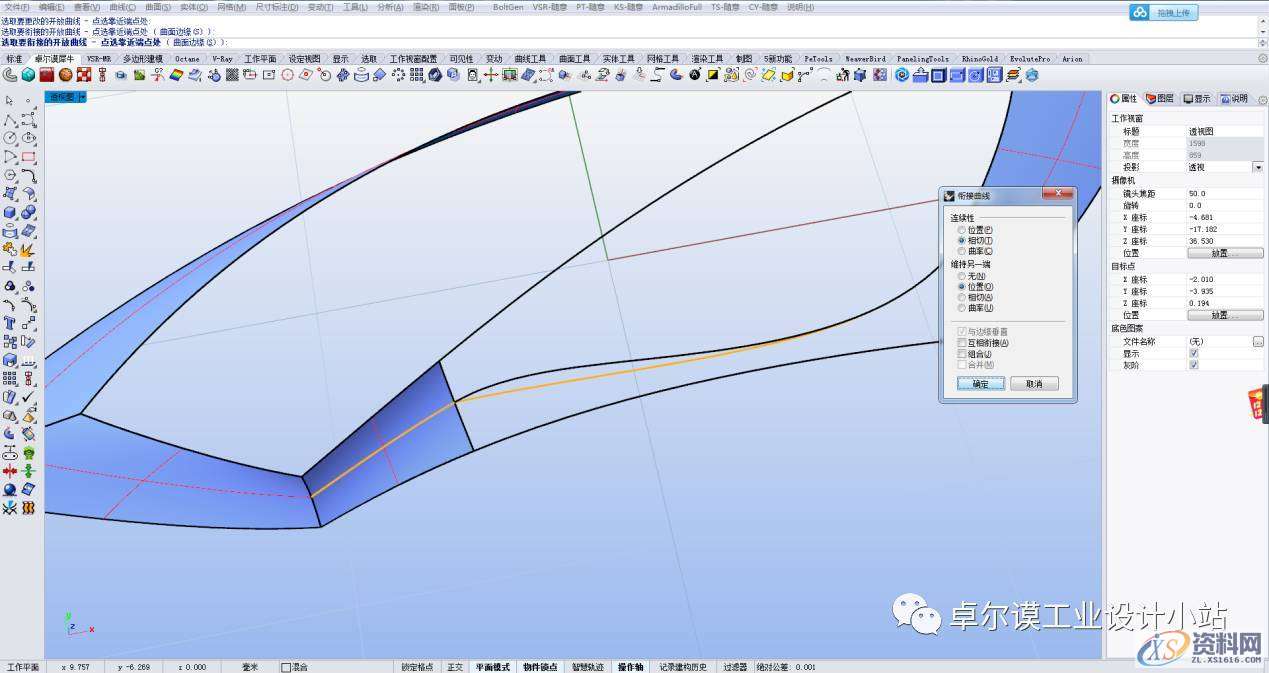Open the viewport title dropdown arrow
Screen dimensions: 1269x673
[82, 97]
